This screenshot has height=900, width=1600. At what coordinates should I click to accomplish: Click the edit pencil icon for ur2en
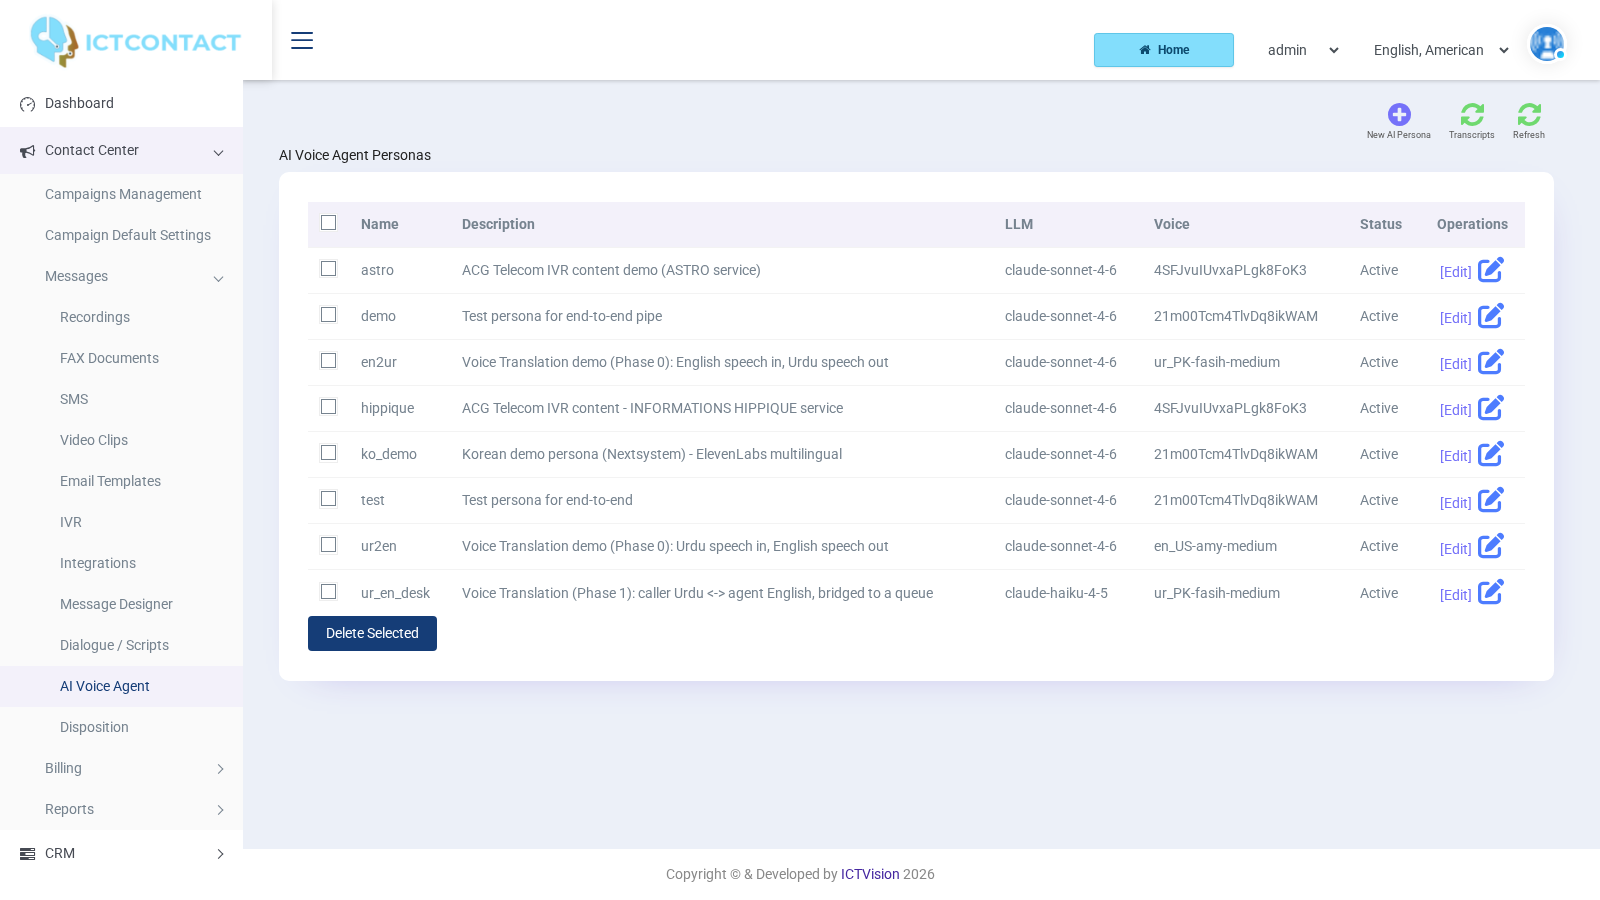tap(1491, 546)
